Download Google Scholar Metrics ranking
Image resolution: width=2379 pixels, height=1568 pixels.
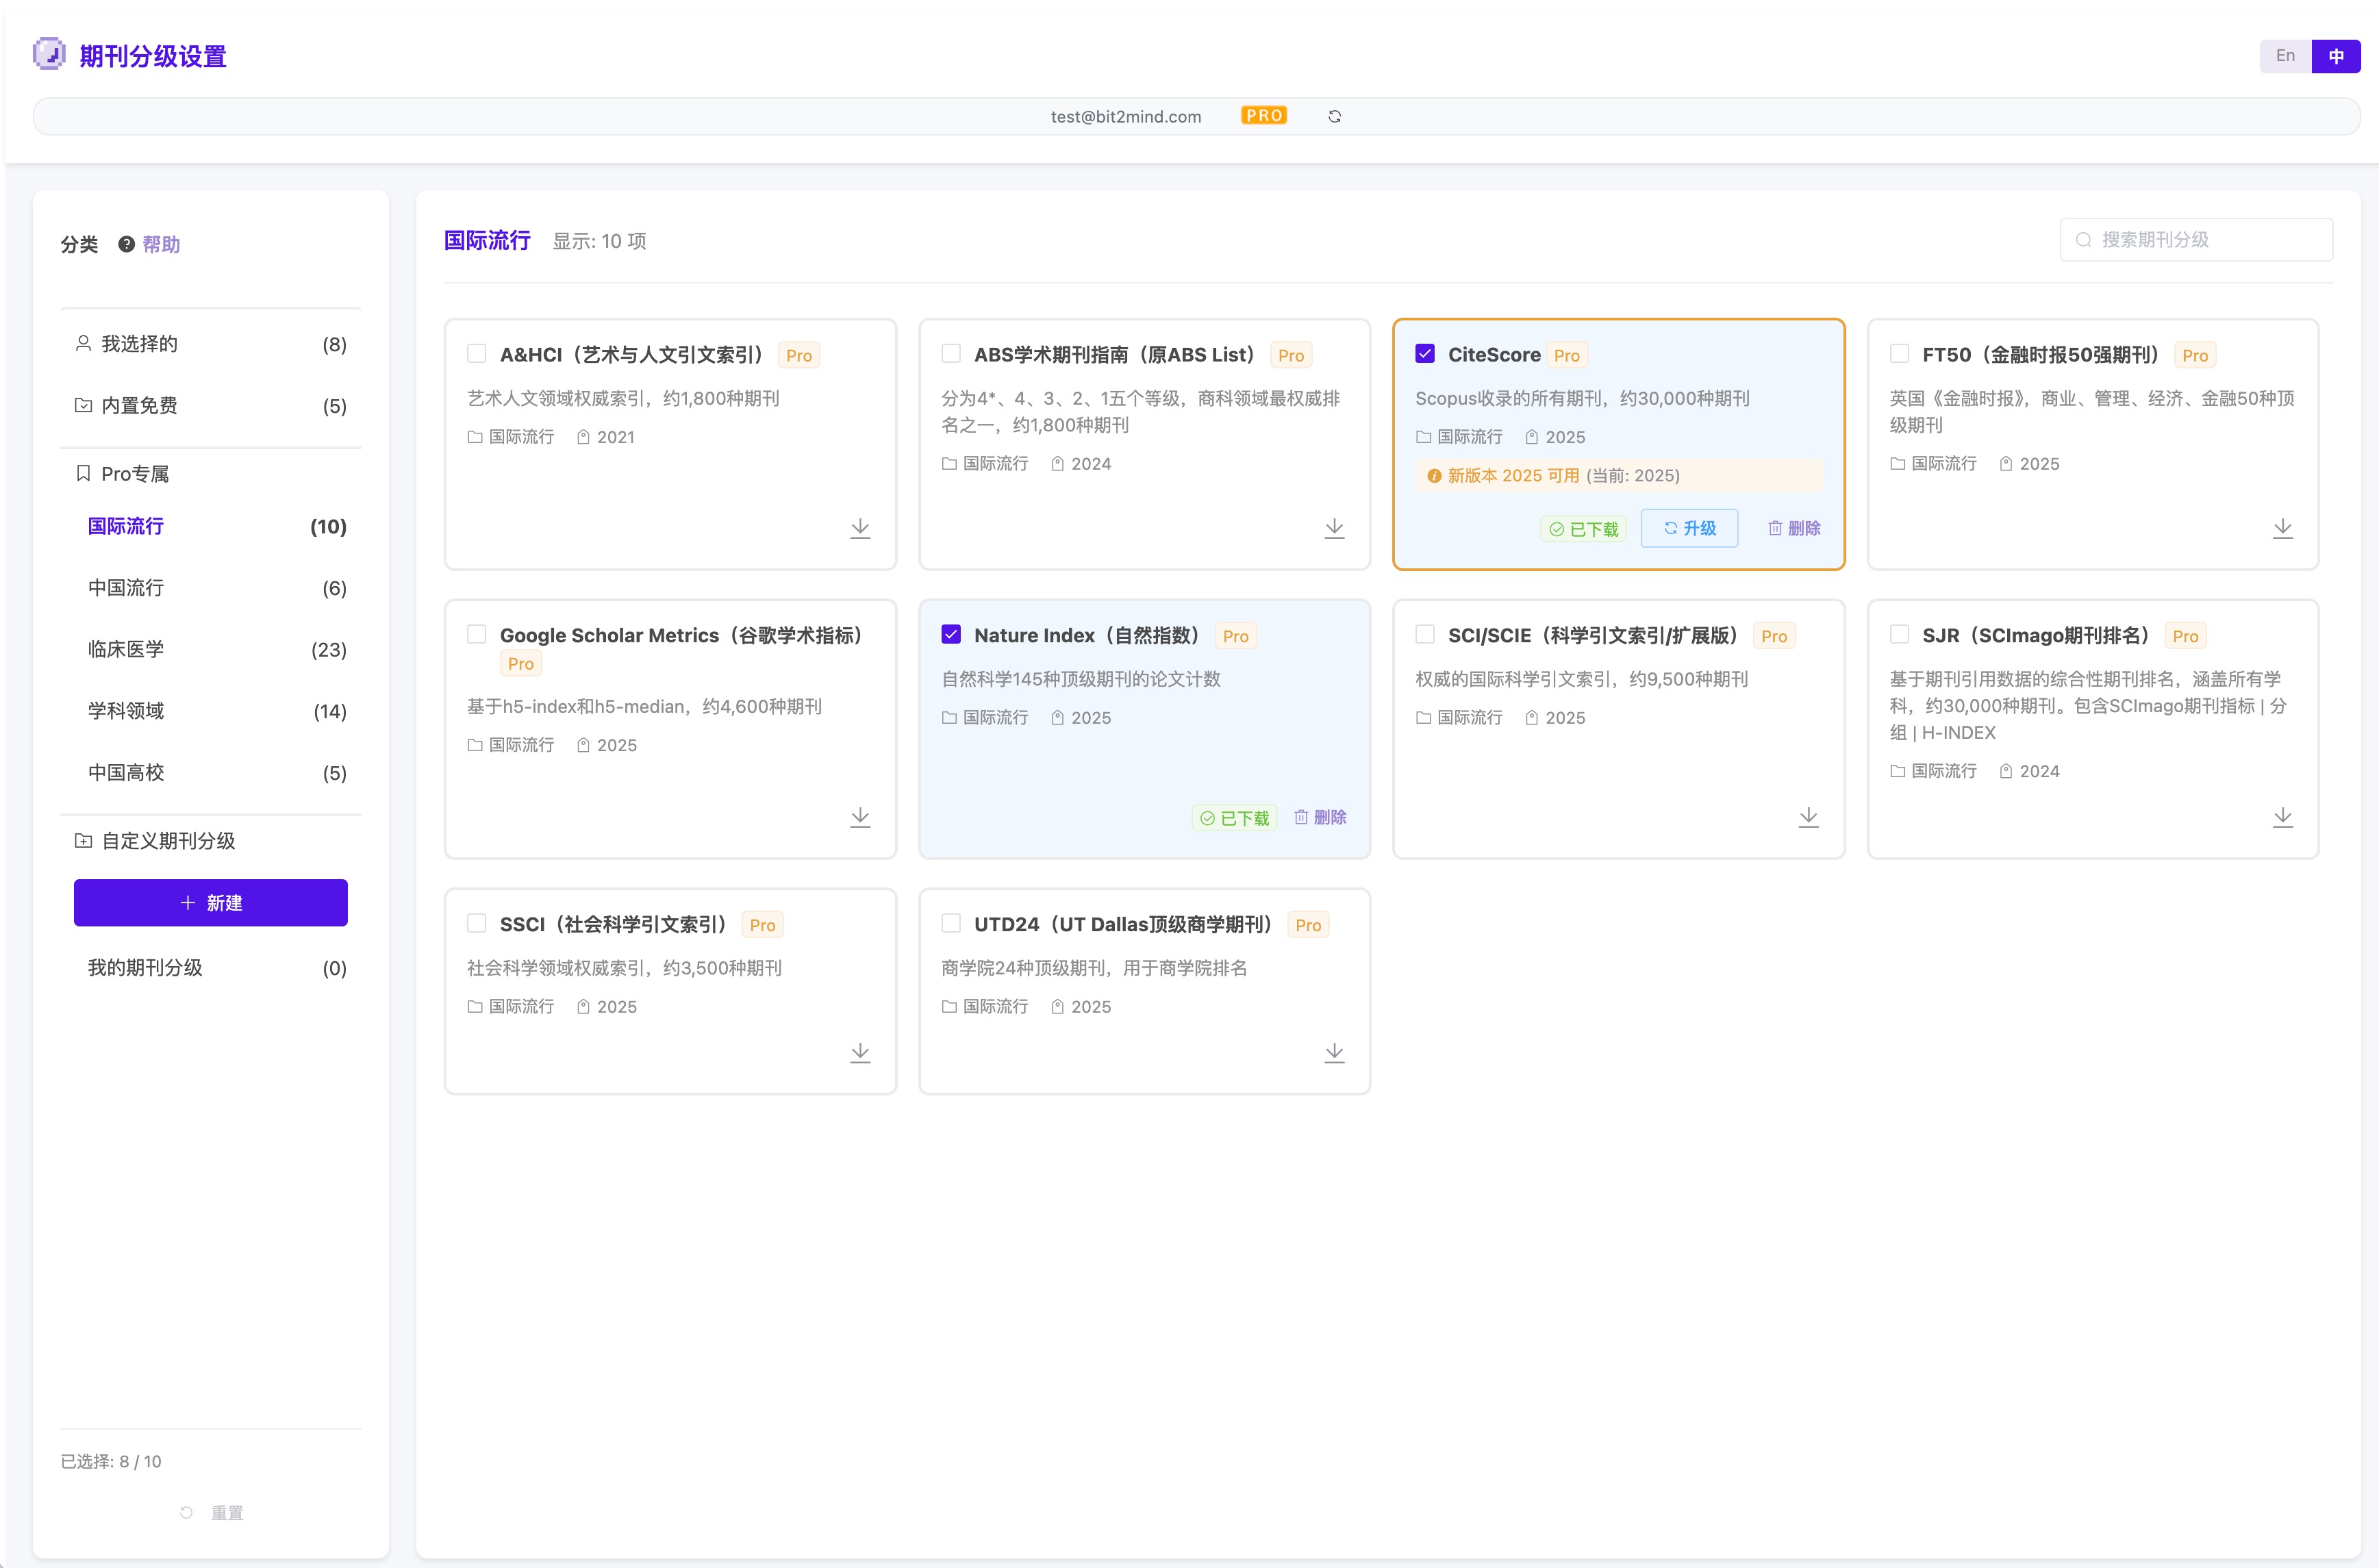[x=860, y=817]
